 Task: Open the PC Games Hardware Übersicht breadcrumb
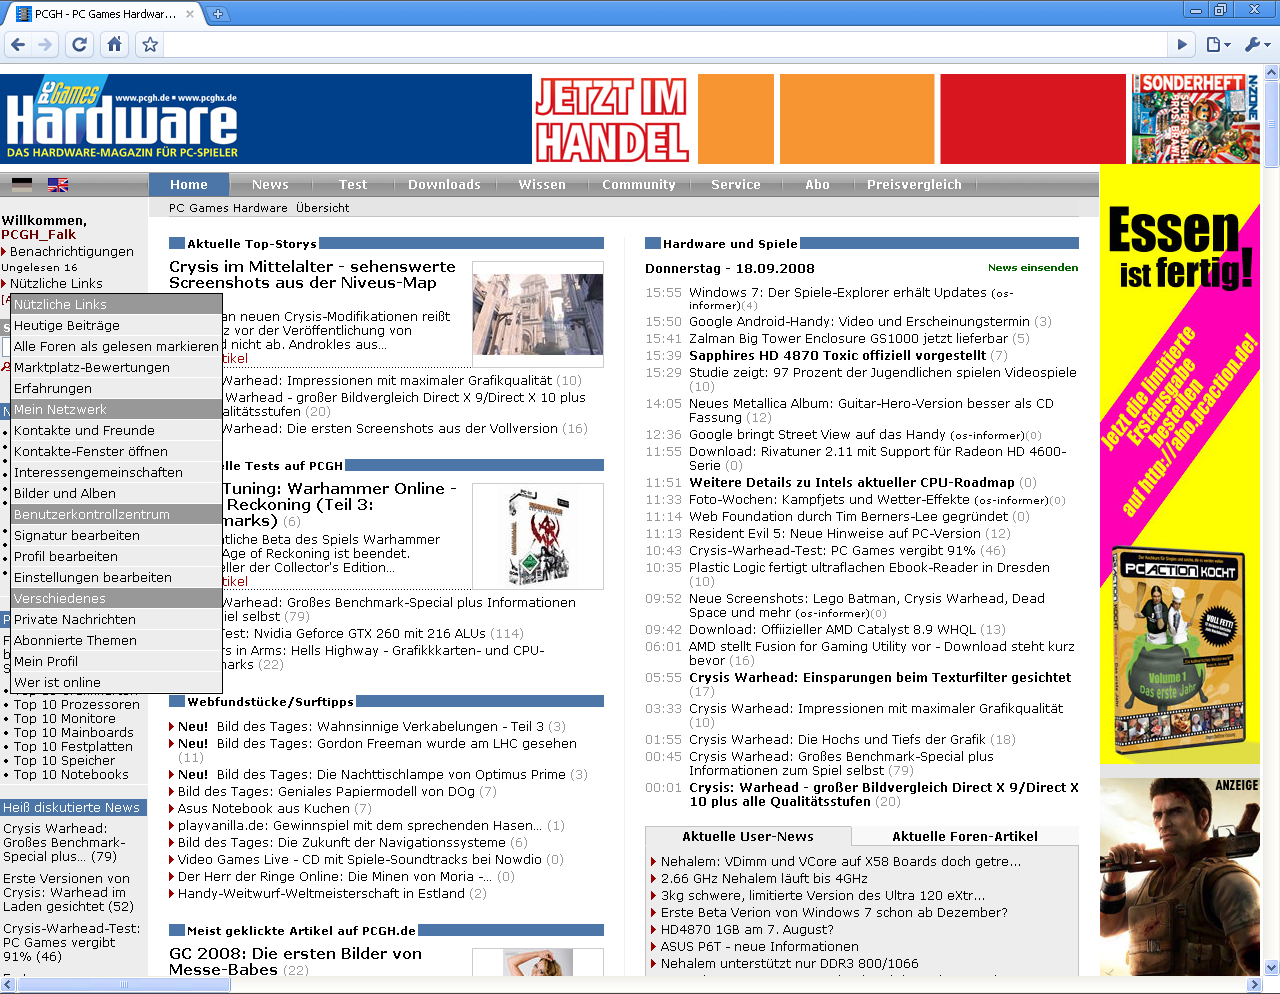259,208
